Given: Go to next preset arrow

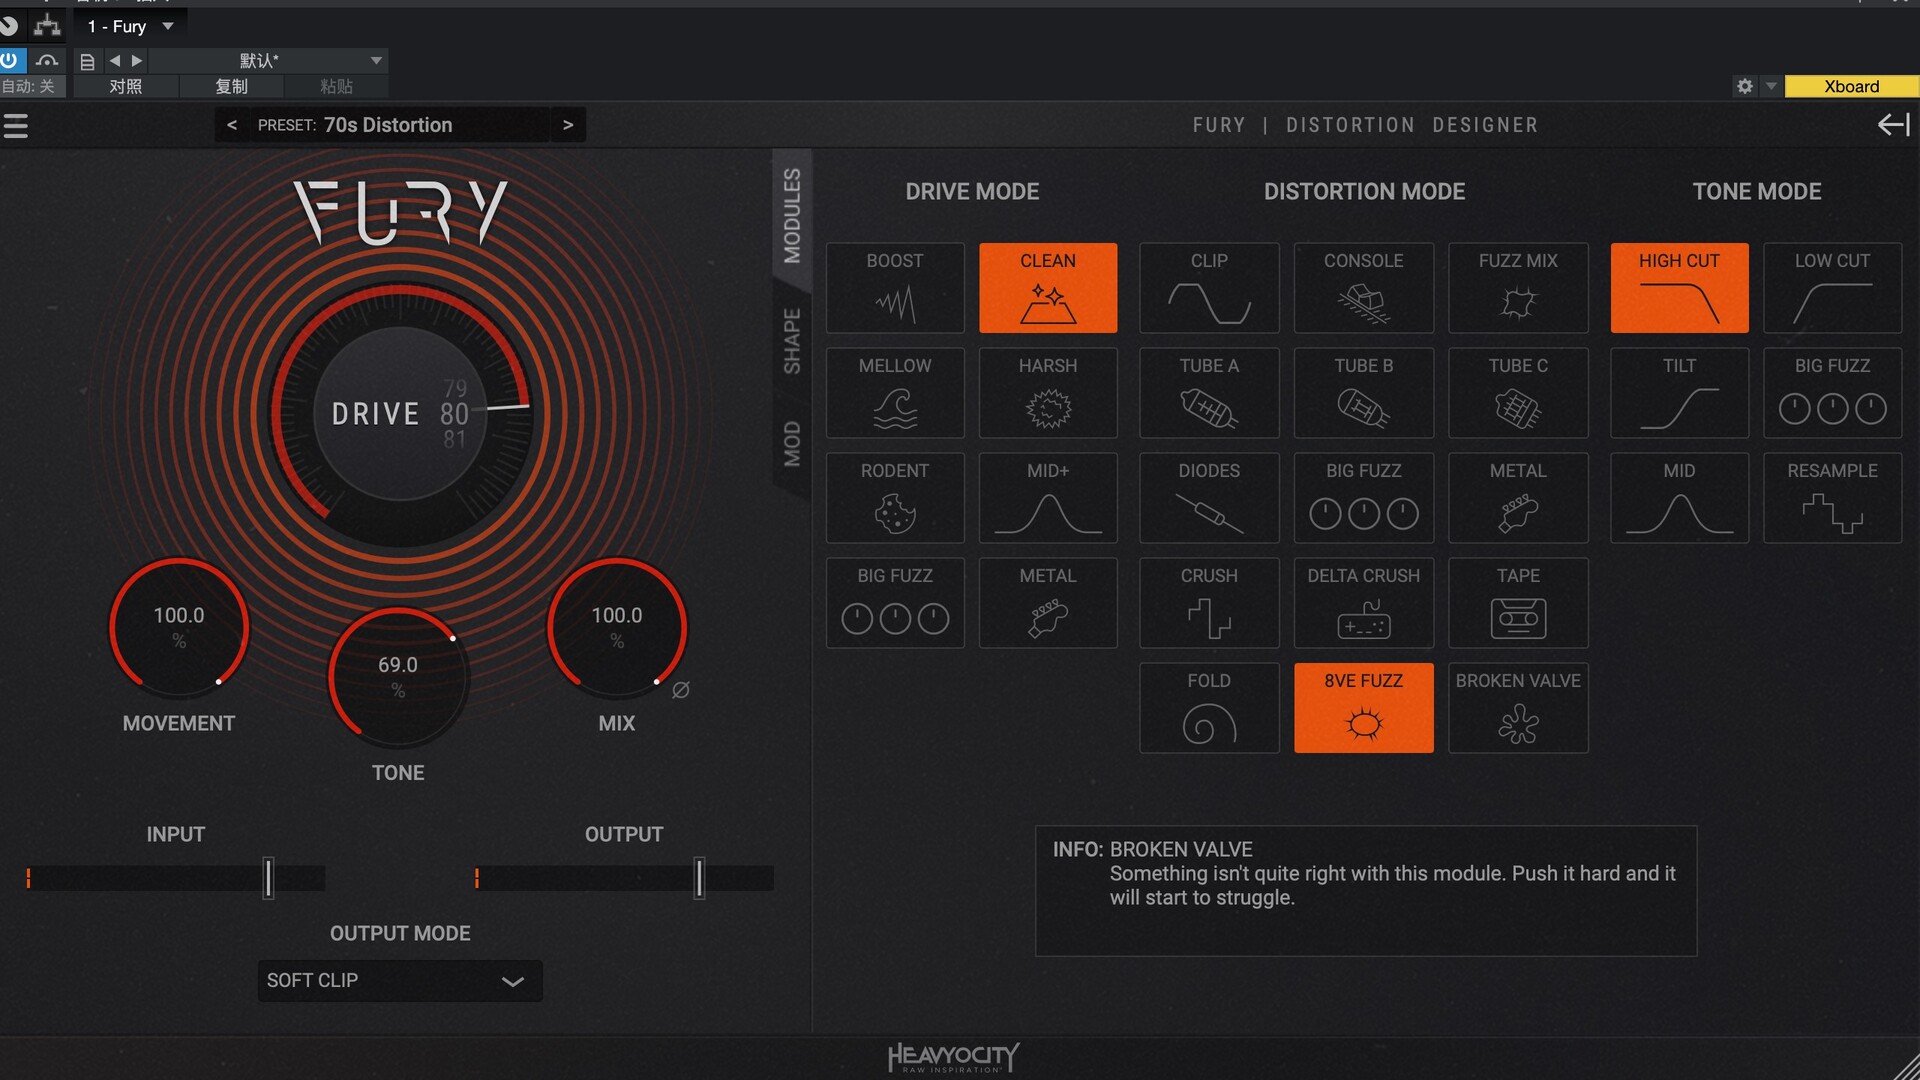Looking at the screenshot, I should (568, 125).
